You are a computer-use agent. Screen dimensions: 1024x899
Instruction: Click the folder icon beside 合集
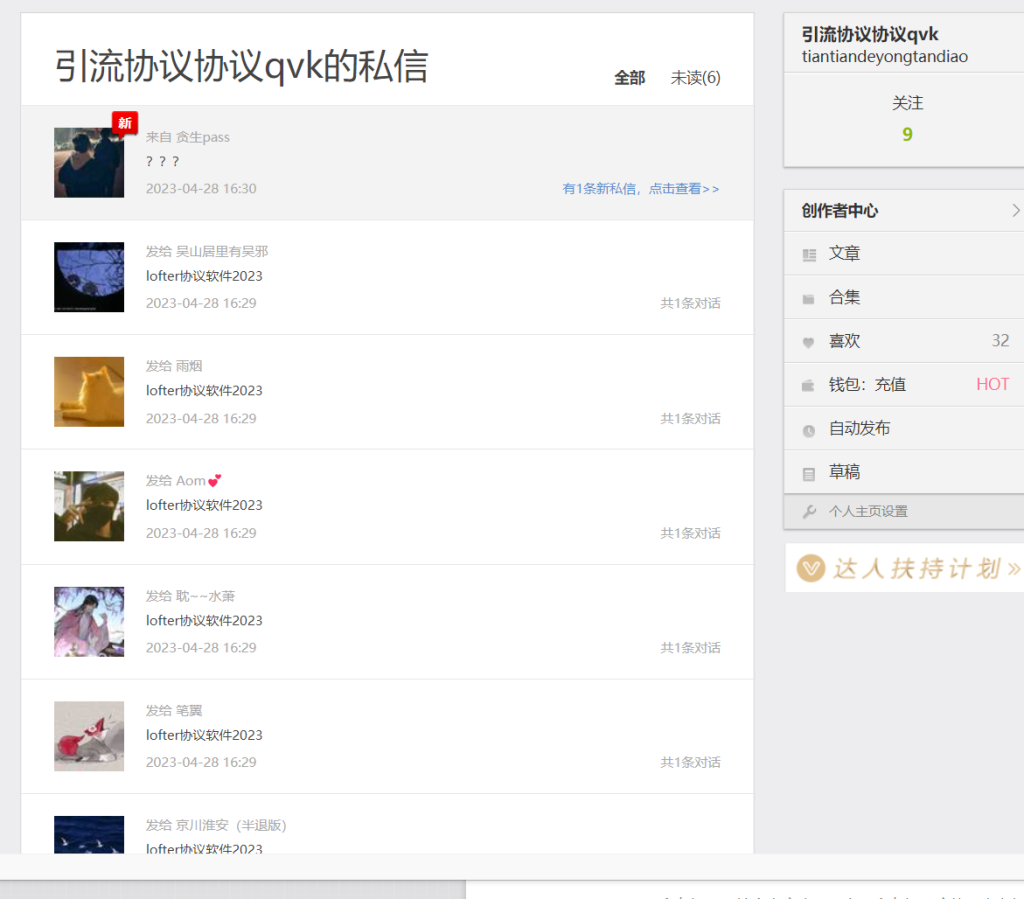click(x=809, y=299)
